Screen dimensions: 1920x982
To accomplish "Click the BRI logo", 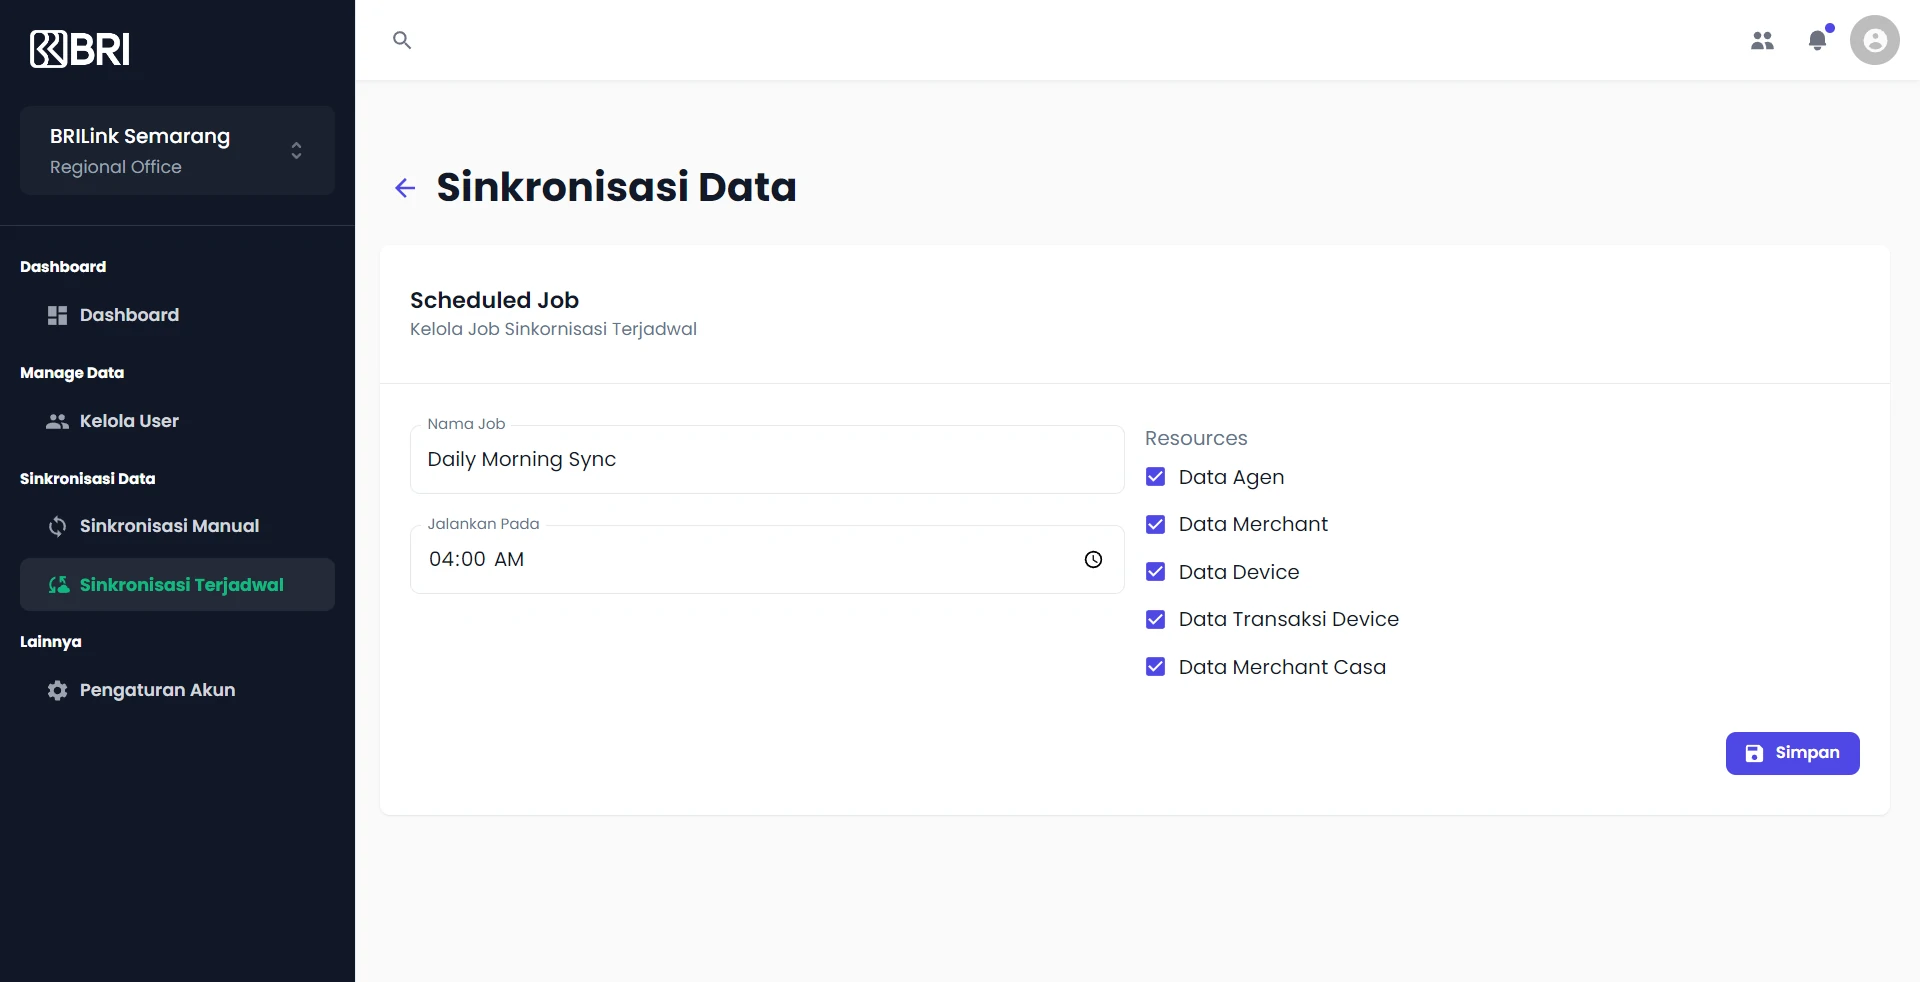I will [80, 49].
